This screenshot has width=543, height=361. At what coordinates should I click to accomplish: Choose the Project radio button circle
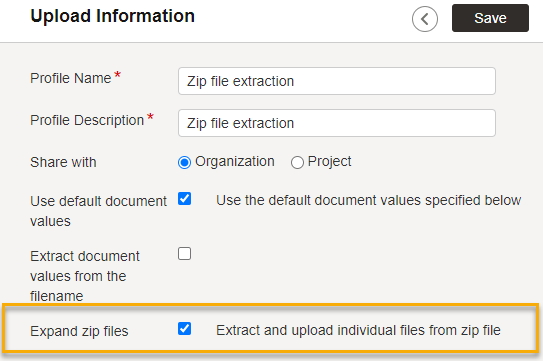(297, 162)
